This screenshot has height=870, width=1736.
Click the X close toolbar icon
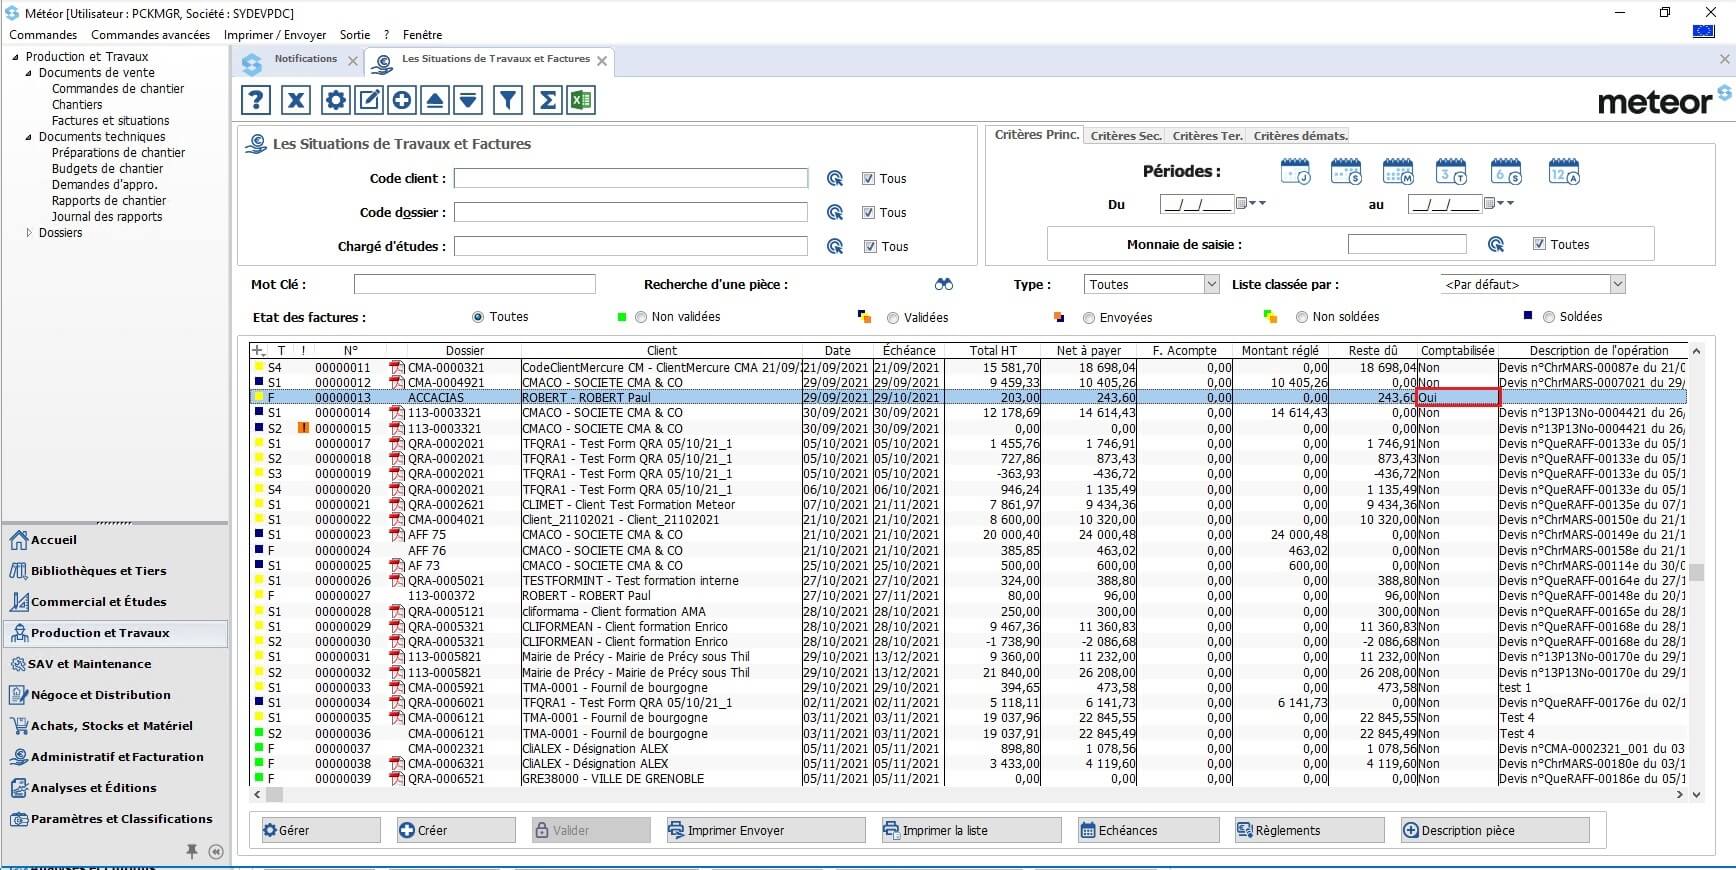click(295, 100)
